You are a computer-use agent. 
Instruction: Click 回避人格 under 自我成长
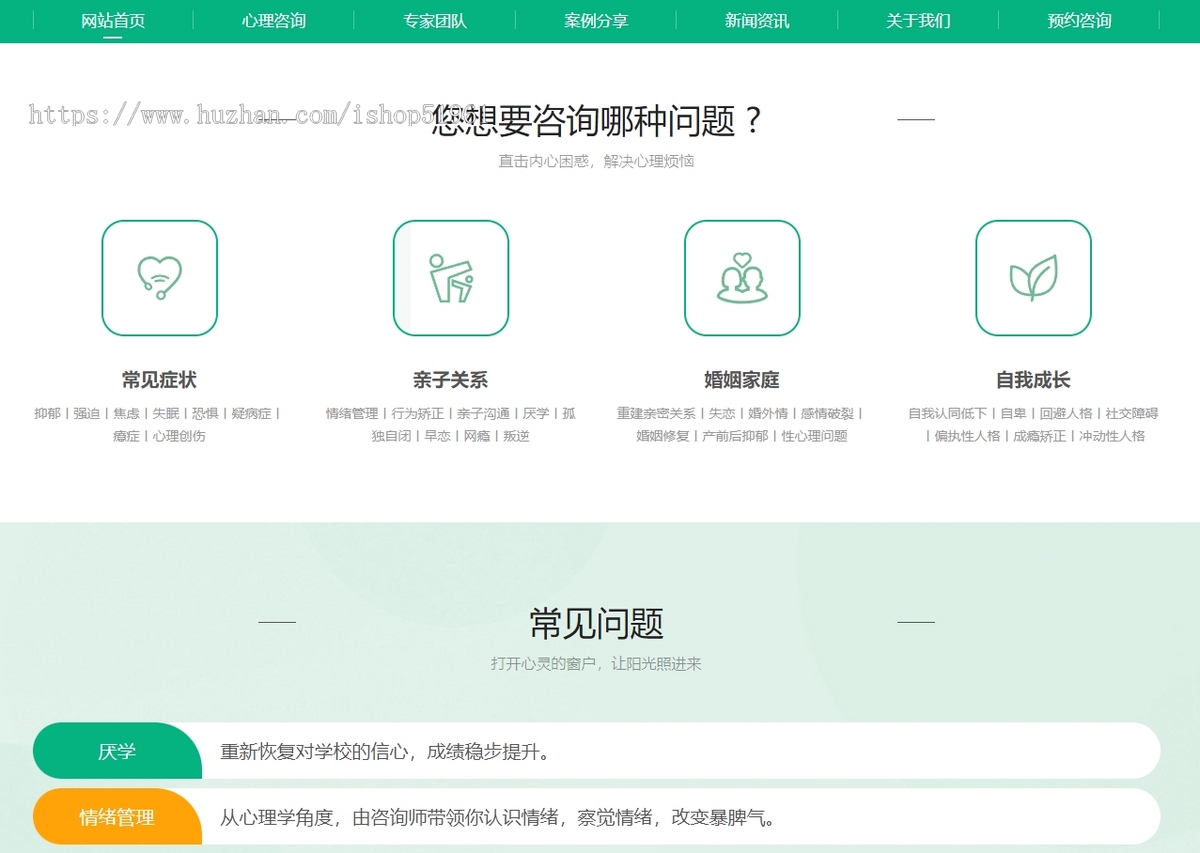[x=1066, y=413]
